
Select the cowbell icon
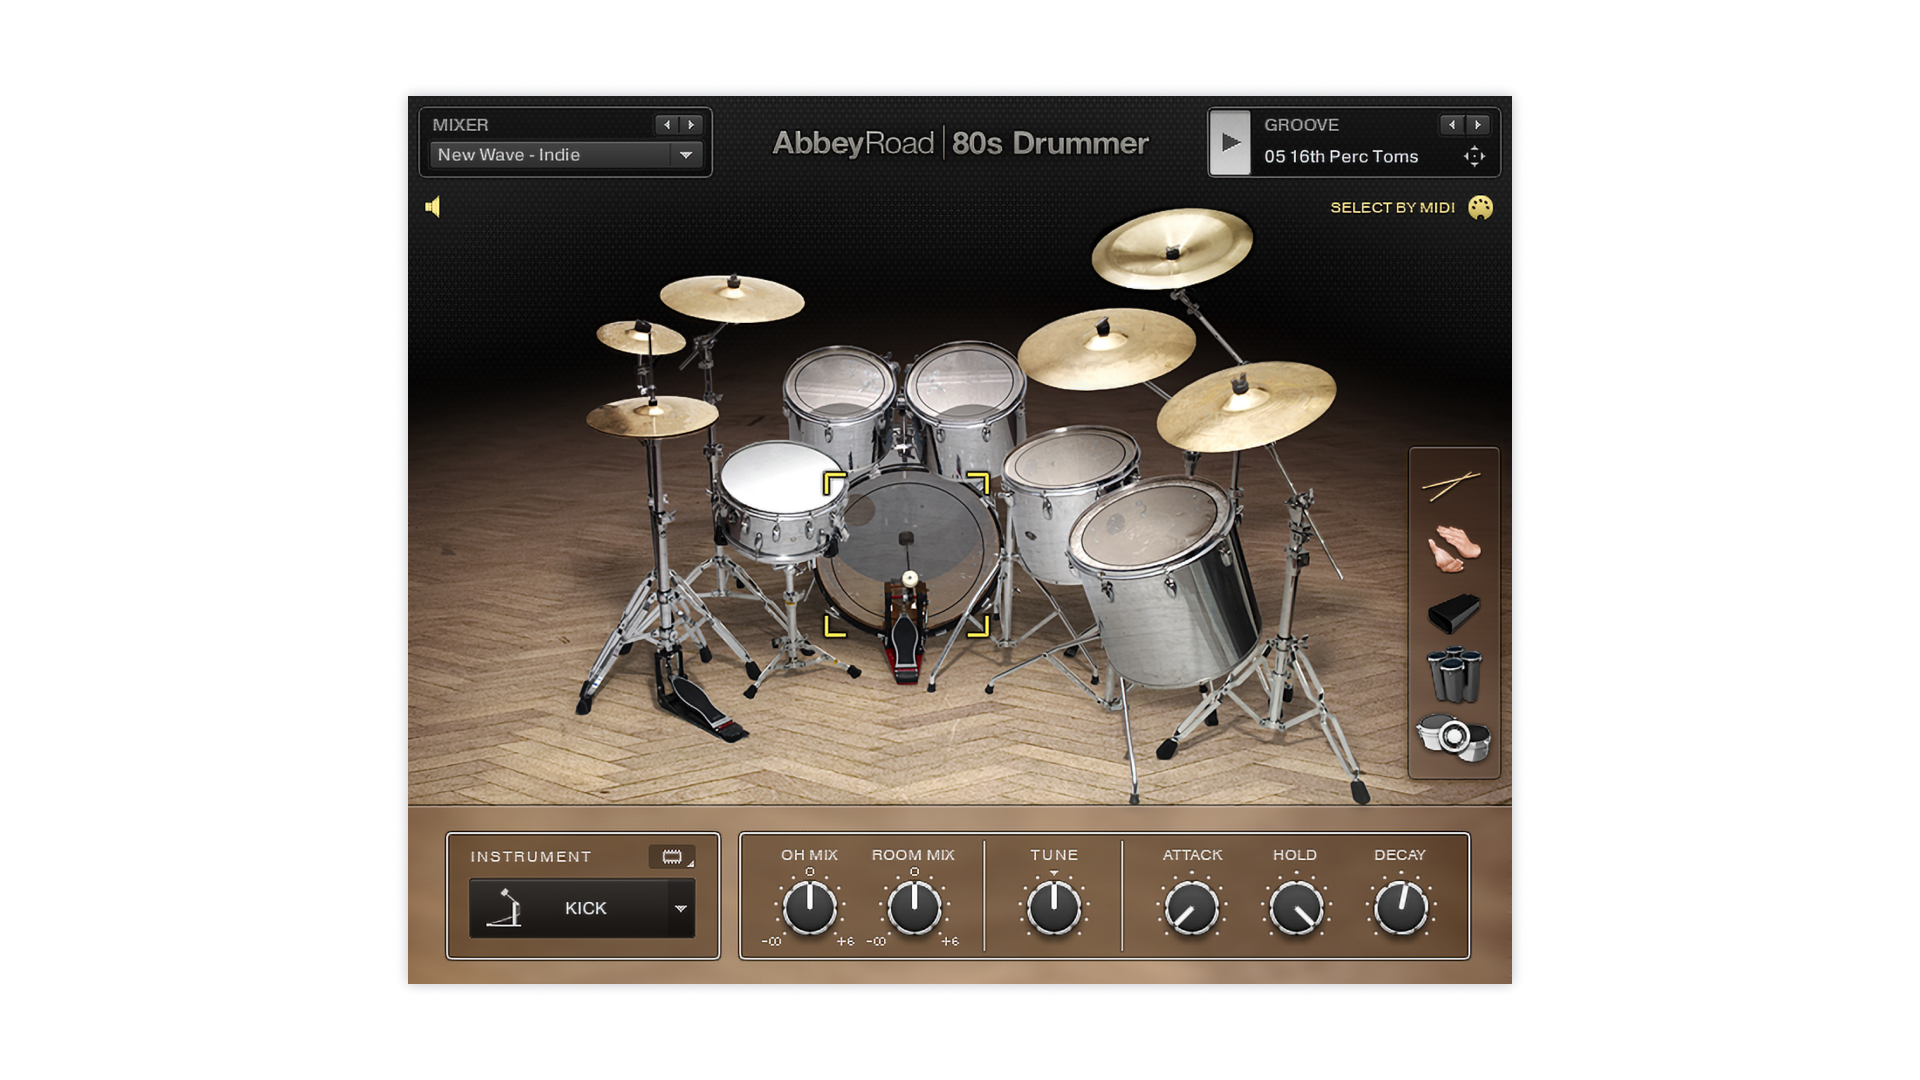pyautogui.click(x=1453, y=613)
